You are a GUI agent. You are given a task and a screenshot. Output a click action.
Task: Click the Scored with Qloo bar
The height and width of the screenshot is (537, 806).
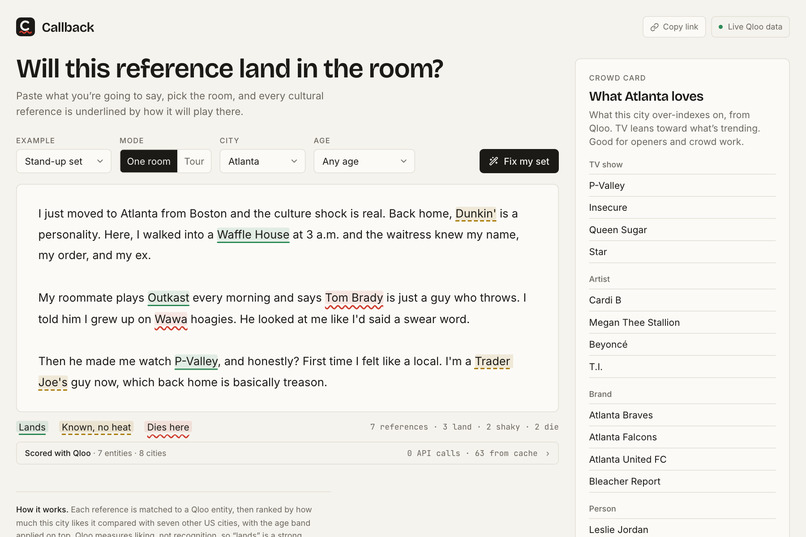click(287, 453)
